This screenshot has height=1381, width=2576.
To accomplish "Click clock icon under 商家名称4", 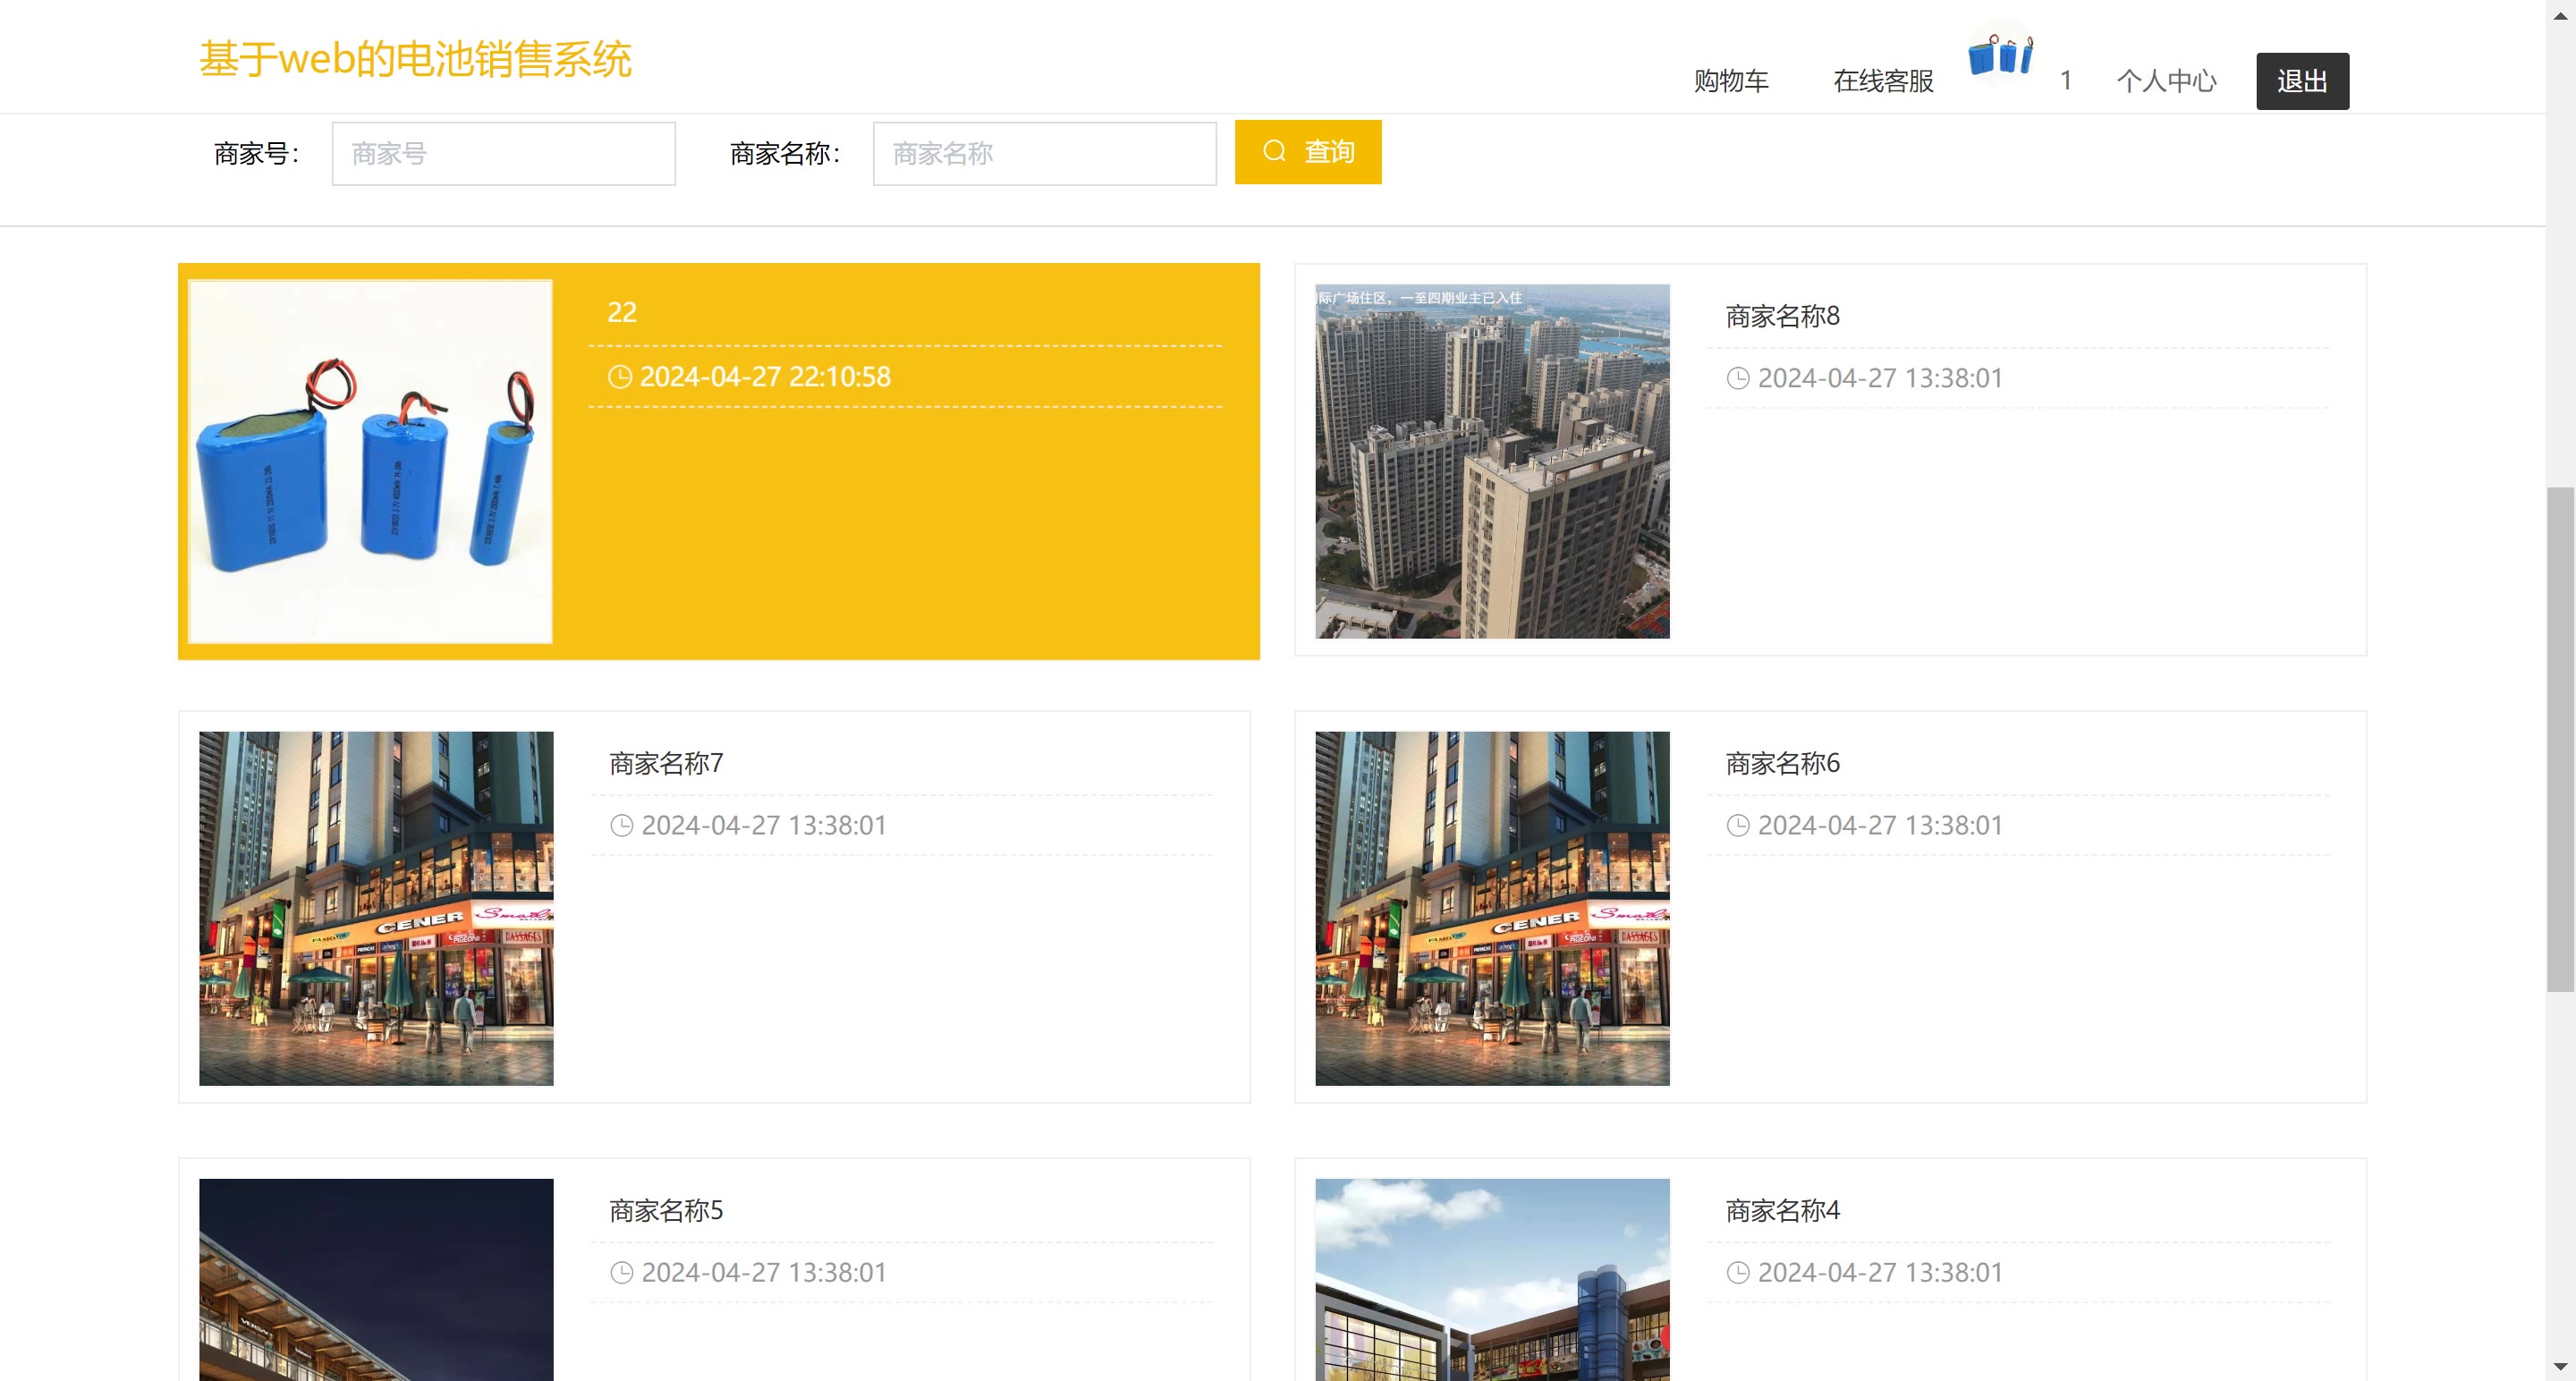I will [x=1738, y=1272].
